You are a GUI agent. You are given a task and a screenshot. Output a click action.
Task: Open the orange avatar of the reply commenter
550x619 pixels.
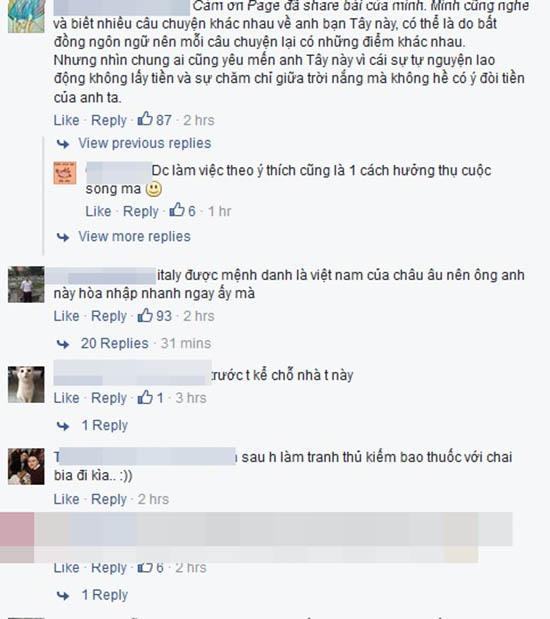tap(65, 173)
